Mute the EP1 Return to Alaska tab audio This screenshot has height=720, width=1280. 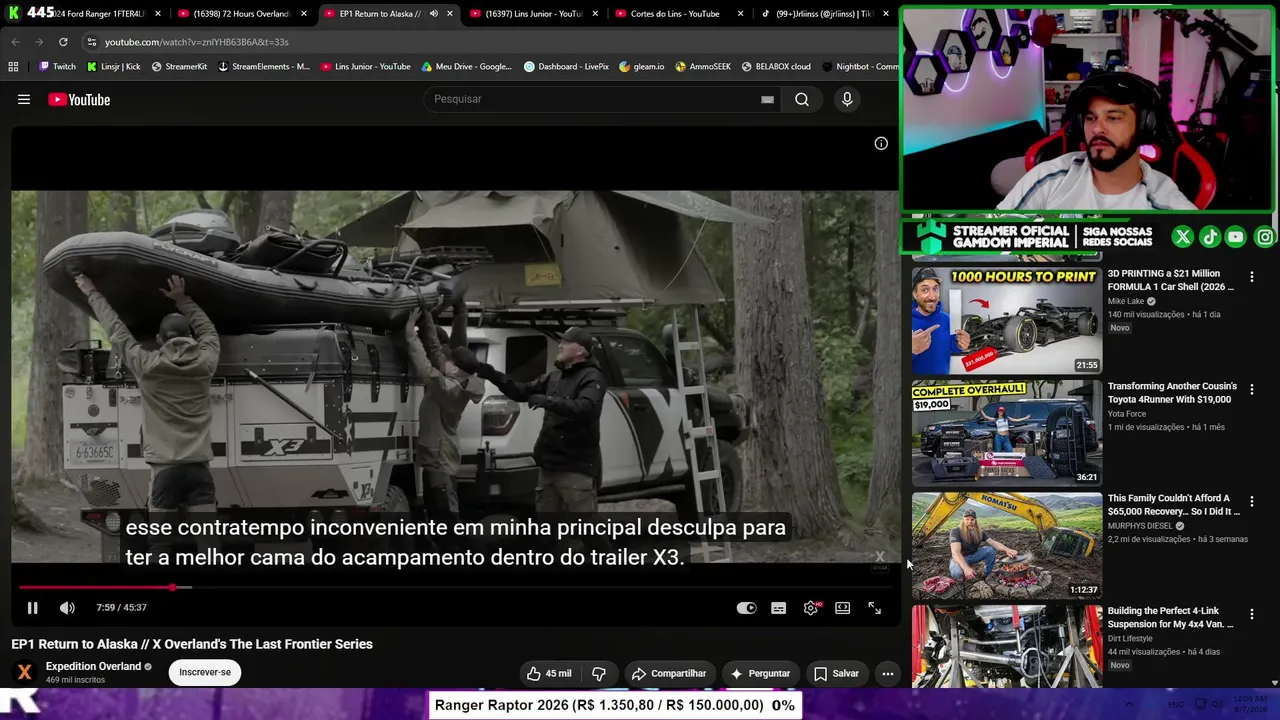coord(433,14)
